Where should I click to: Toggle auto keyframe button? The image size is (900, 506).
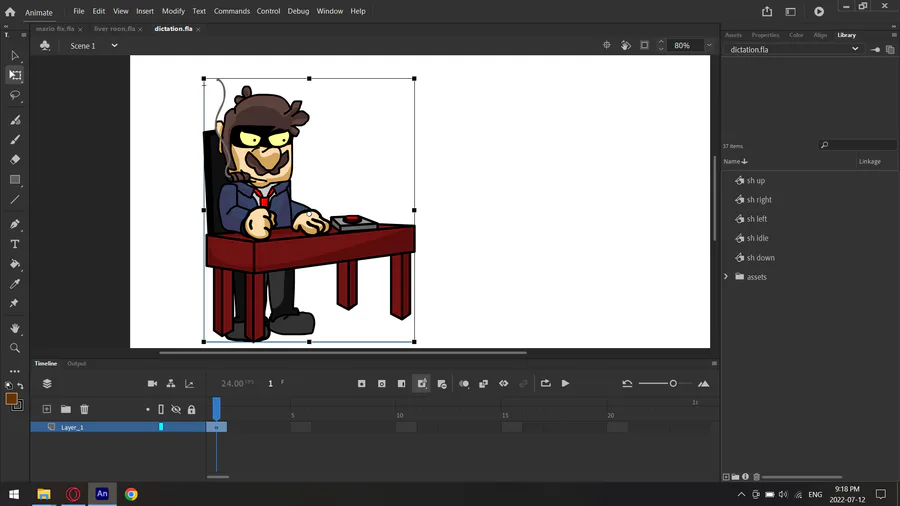click(422, 384)
